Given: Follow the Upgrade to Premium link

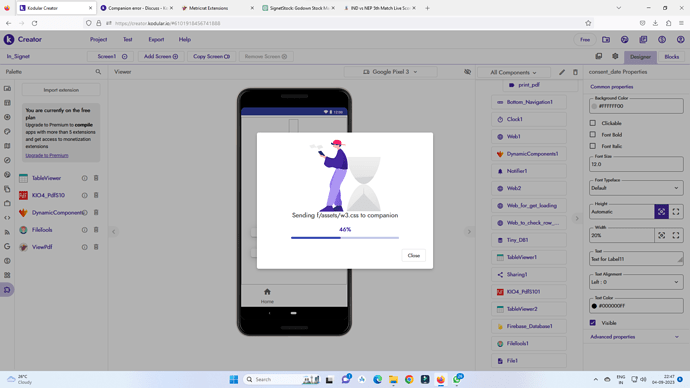Looking at the screenshot, I should pyautogui.click(x=47, y=155).
